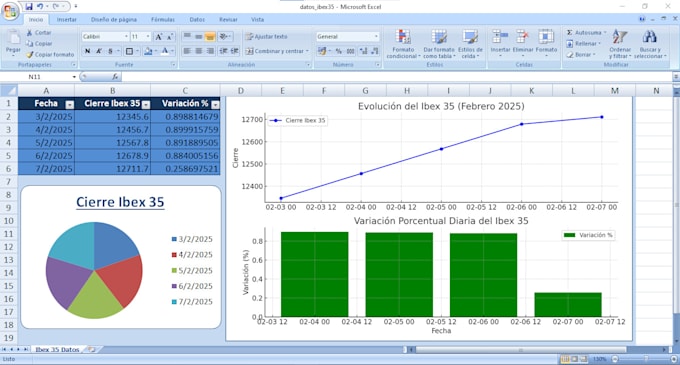680x365 pixels.
Task: Toggle right horizontal alignment
Action: click(x=210, y=51)
